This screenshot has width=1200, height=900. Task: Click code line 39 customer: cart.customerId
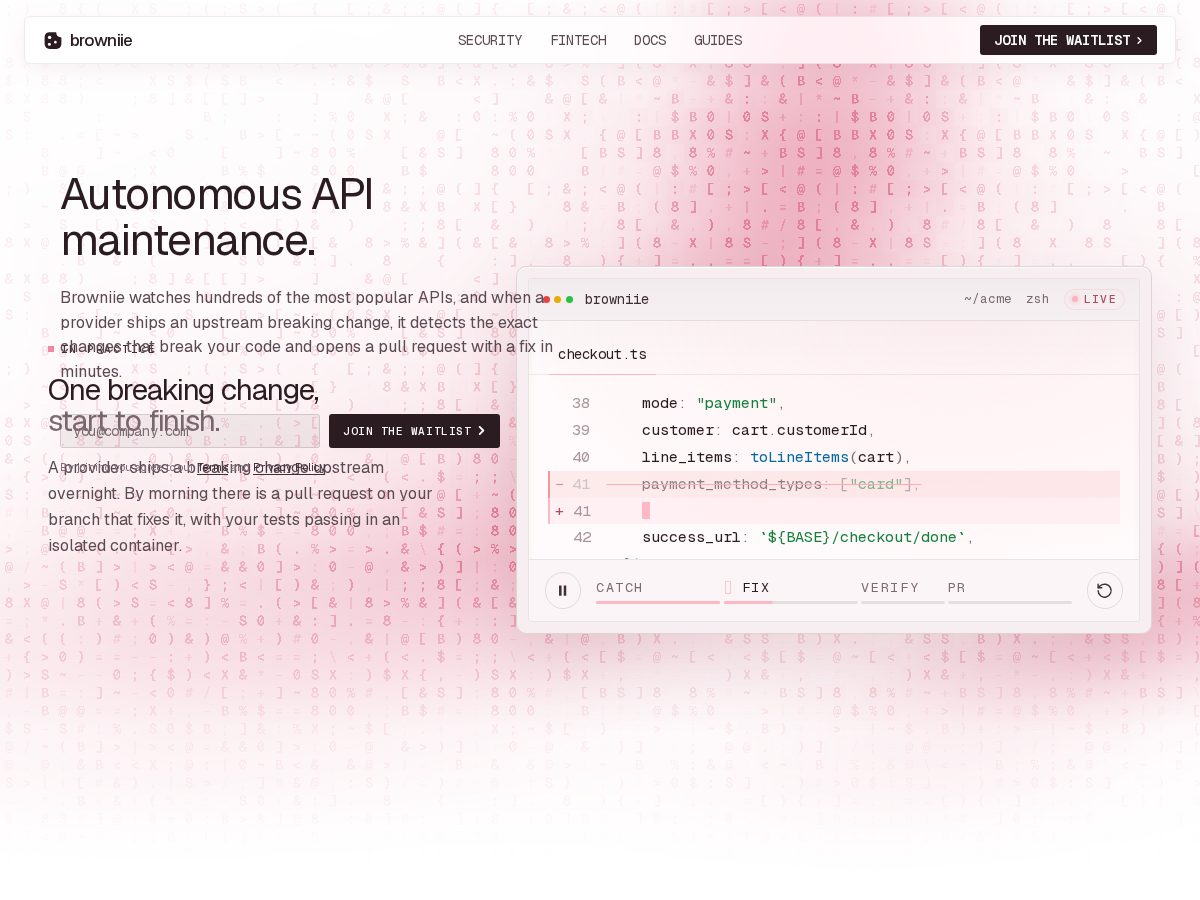(x=834, y=430)
